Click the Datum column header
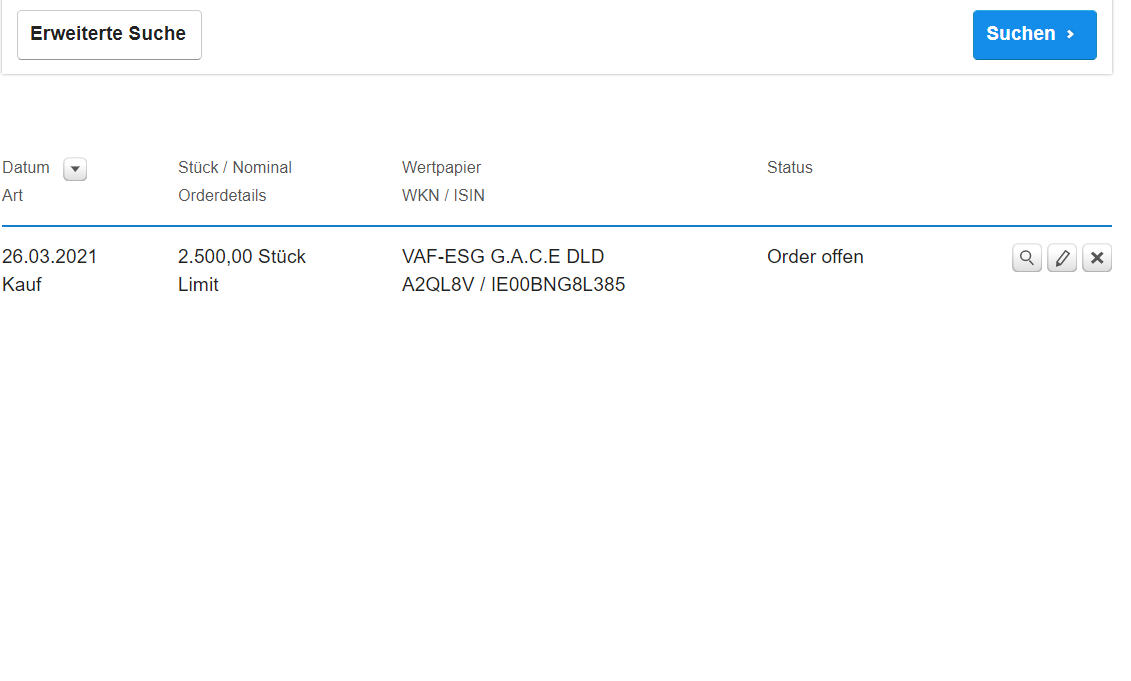The image size is (1131, 681). (x=26, y=168)
